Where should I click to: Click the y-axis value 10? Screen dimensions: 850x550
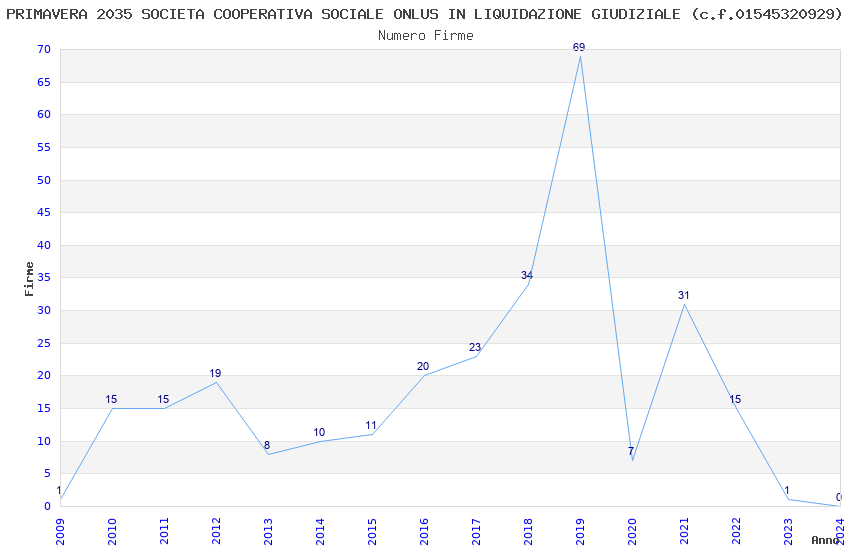pos(44,441)
